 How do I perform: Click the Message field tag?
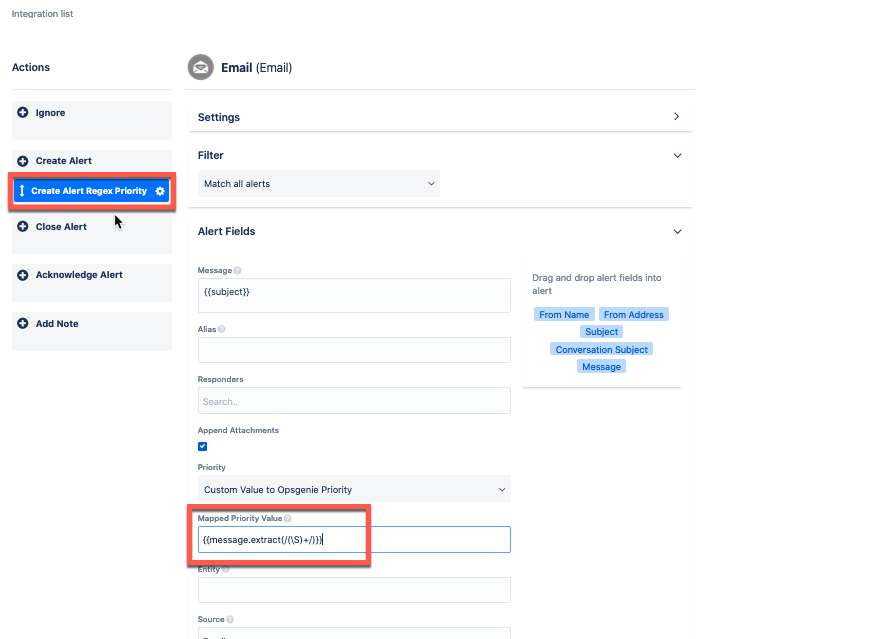tap(601, 366)
